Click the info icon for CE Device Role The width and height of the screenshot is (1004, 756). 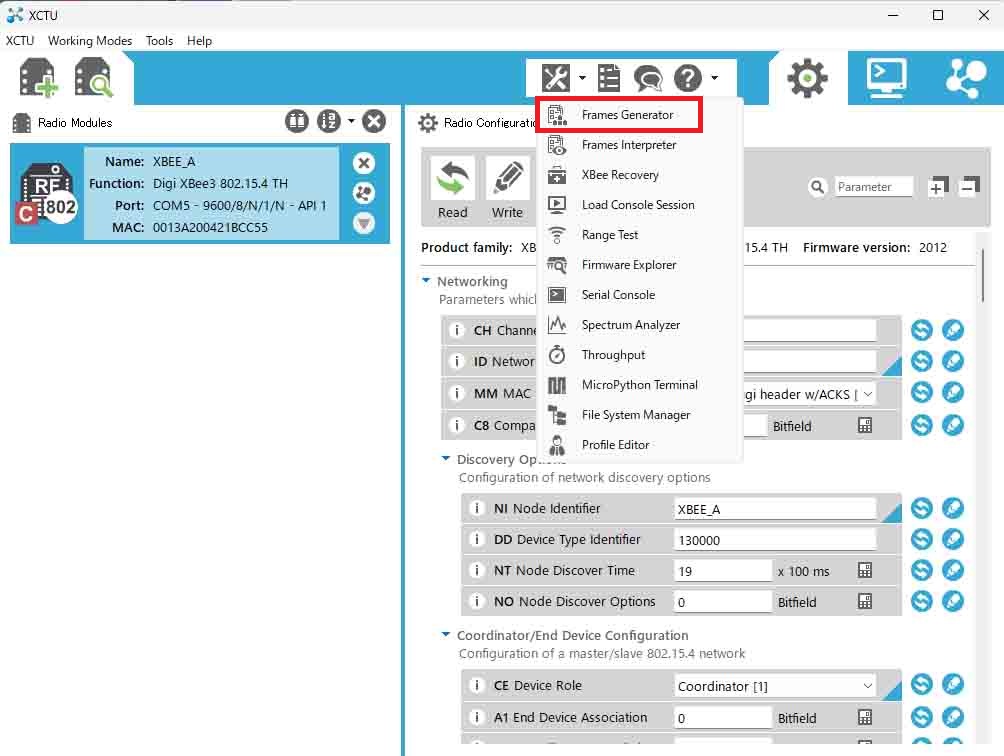click(476, 686)
